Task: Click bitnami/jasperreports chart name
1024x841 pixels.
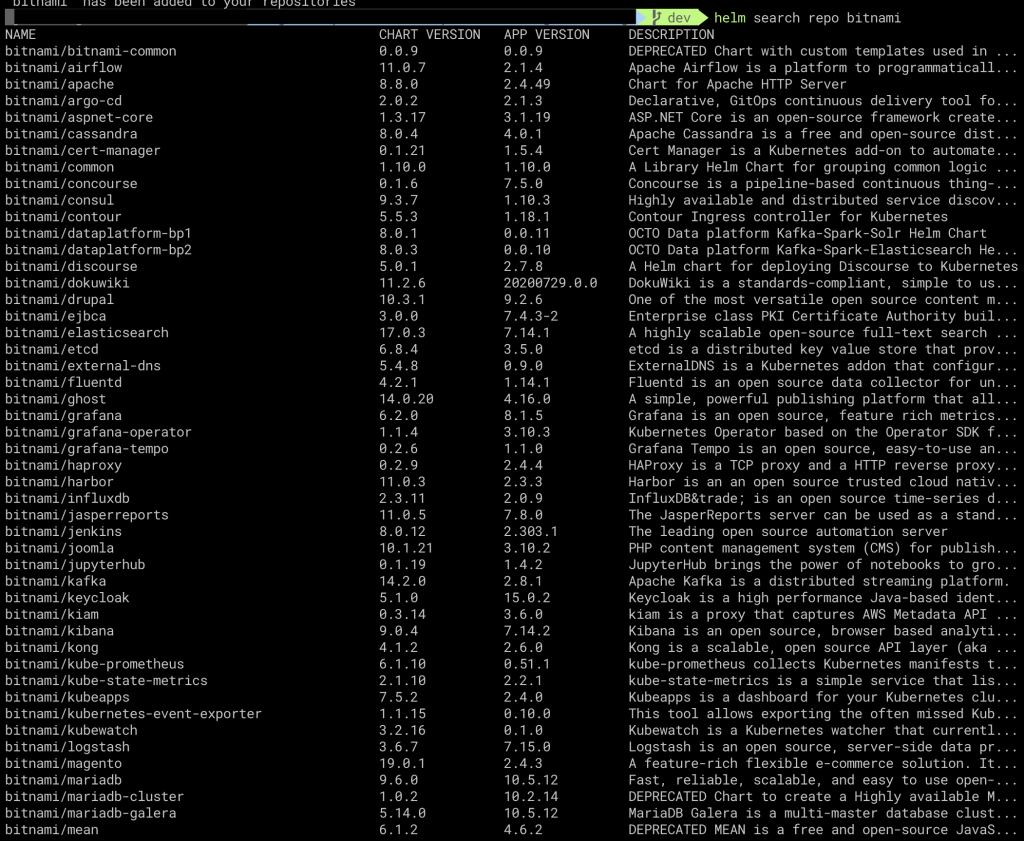Action: 87,515
